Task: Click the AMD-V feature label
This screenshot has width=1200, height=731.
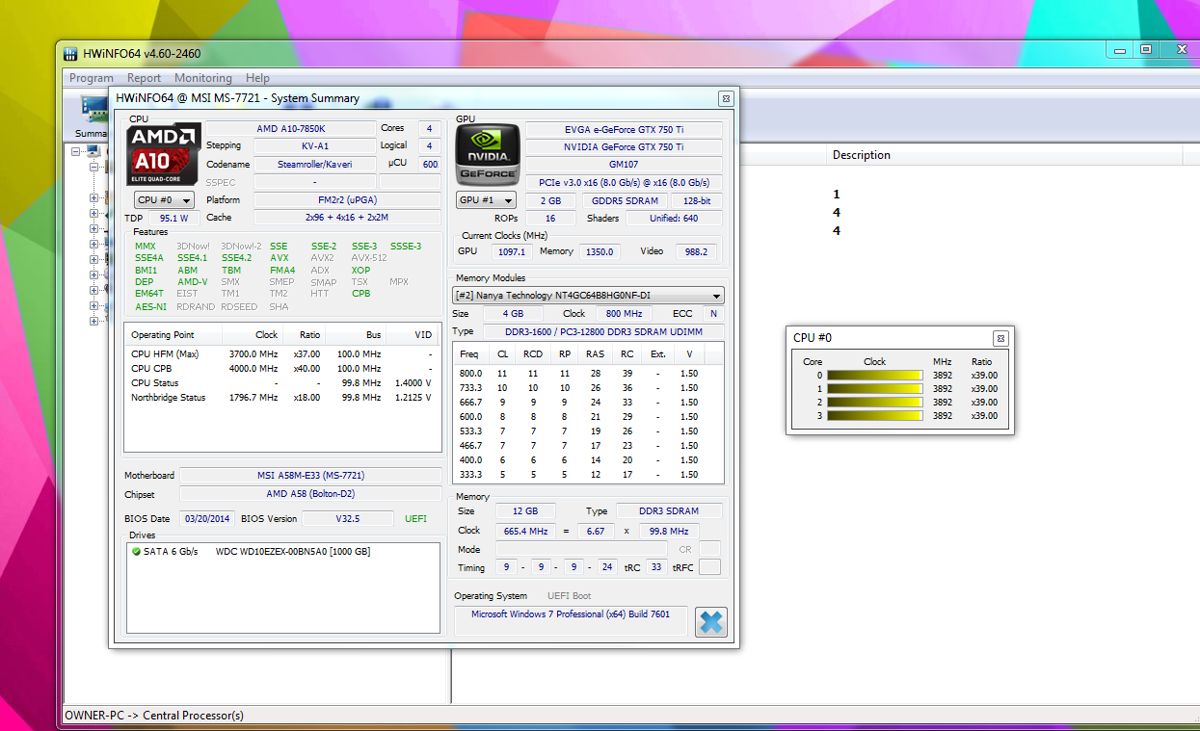Action: click(192, 282)
